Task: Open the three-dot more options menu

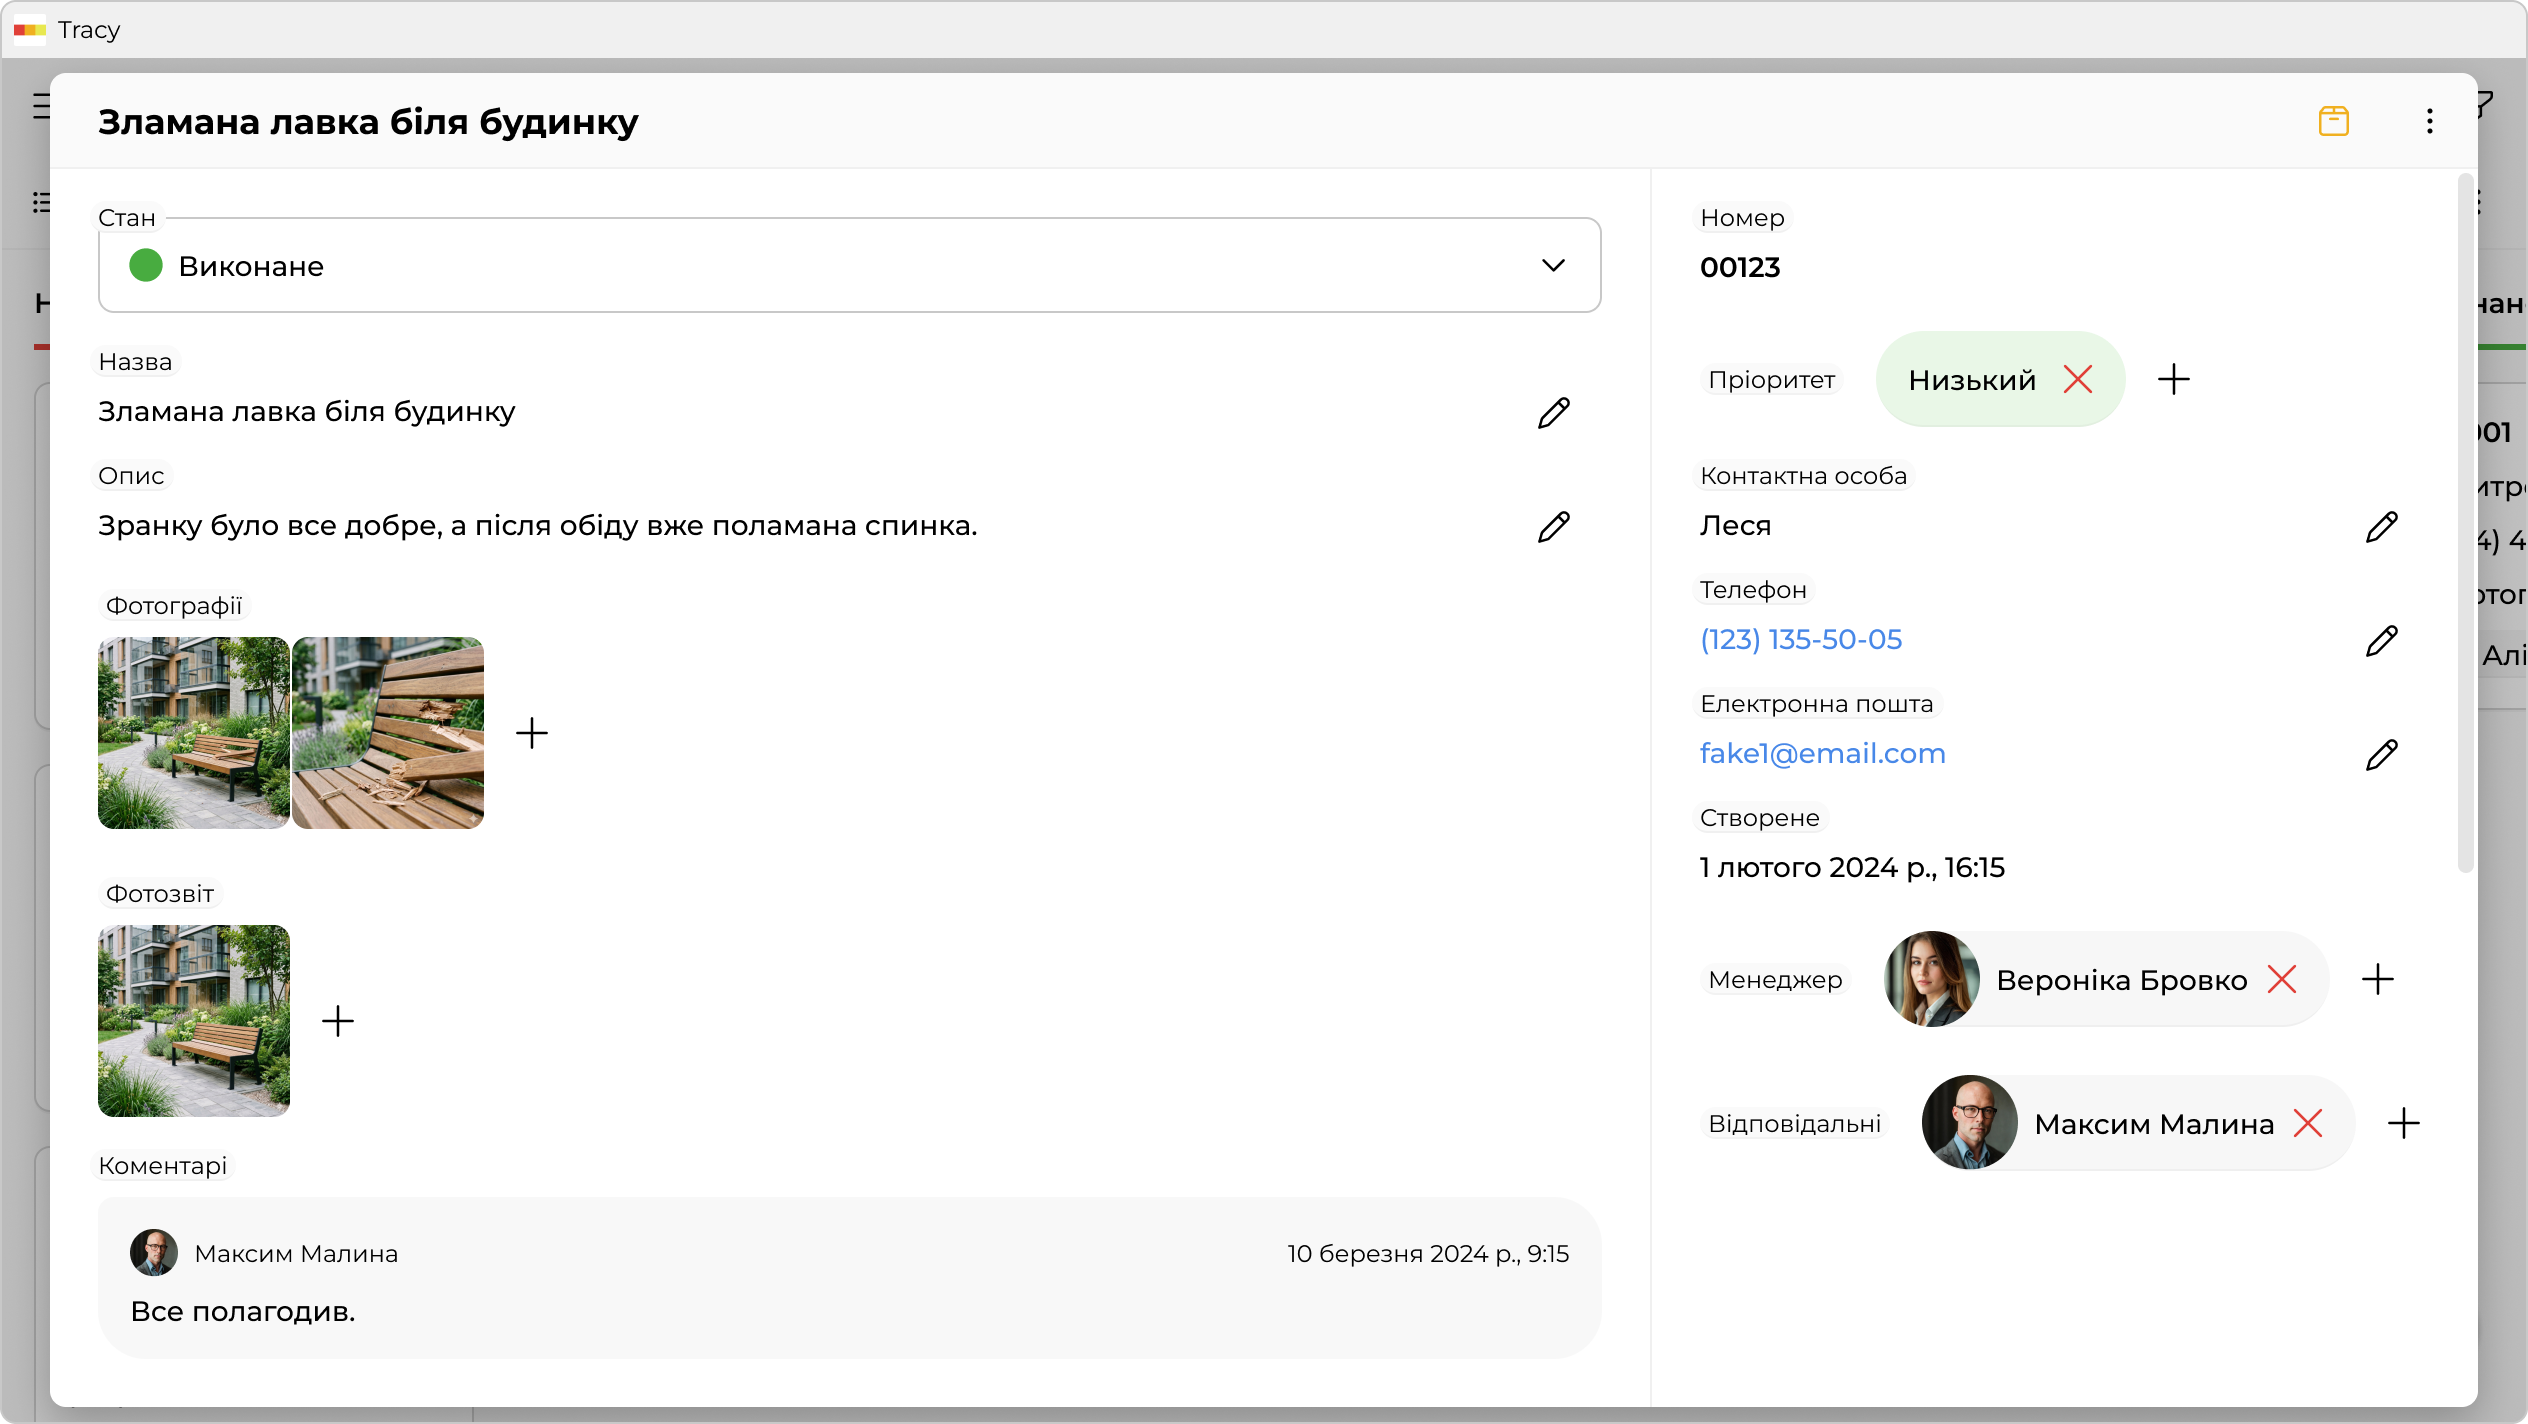Action: click(2429, 121)
